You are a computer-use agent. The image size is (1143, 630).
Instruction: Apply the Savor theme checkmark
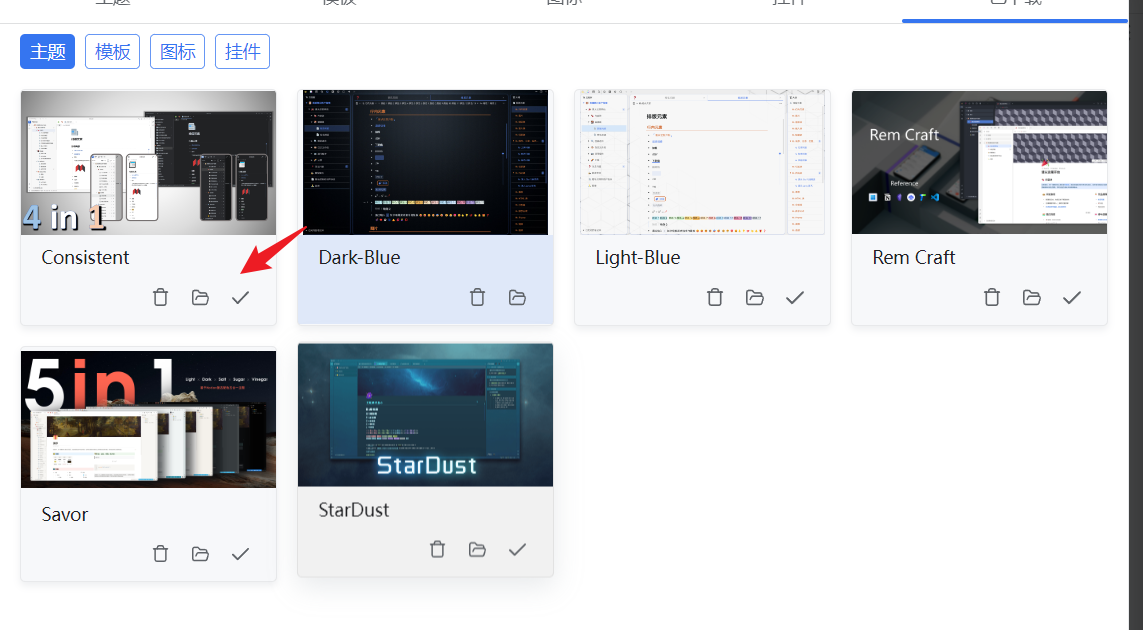(241, 554)
